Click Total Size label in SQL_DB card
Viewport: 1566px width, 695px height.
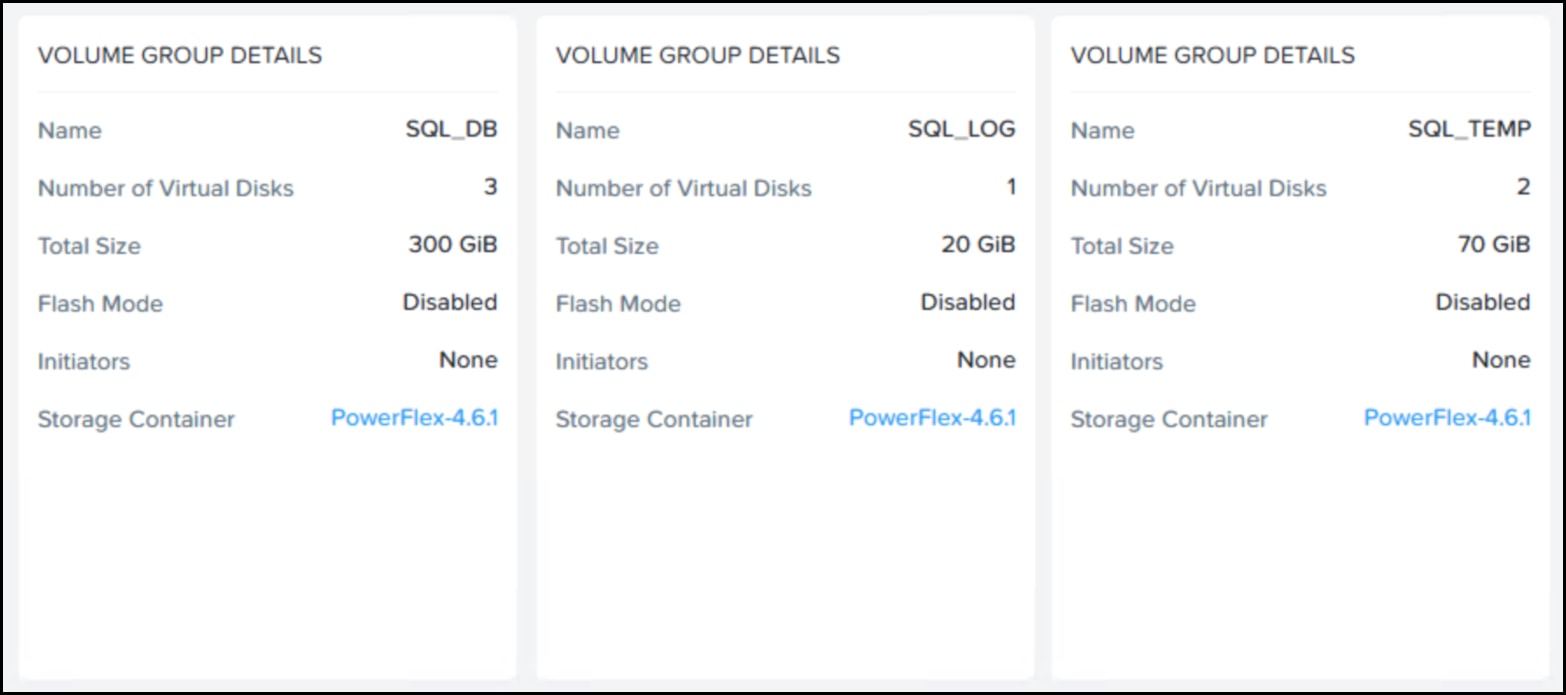coord(89,246)
